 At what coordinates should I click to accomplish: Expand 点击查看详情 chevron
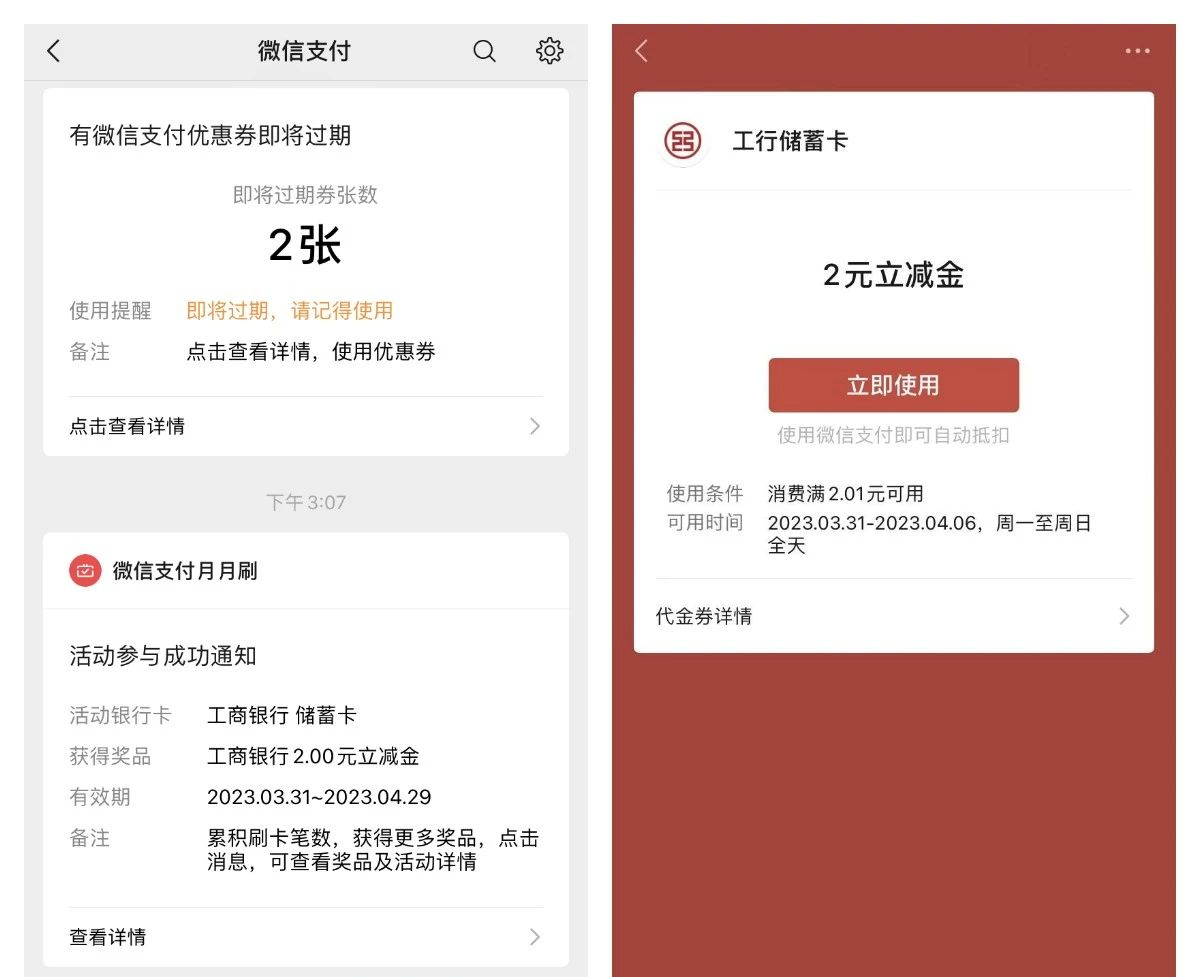coord(535,426)
